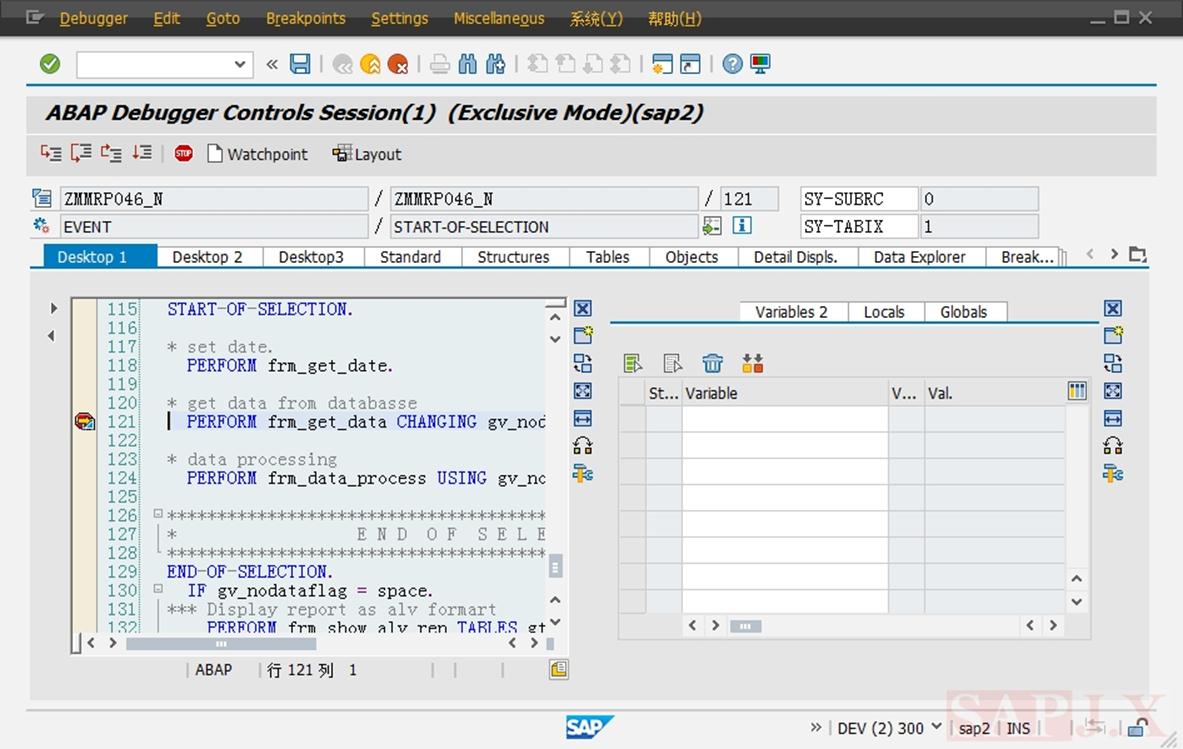1183x749 pixels.
Task: Click the yellow Exit icon
Action: click(x=370, y=64)
